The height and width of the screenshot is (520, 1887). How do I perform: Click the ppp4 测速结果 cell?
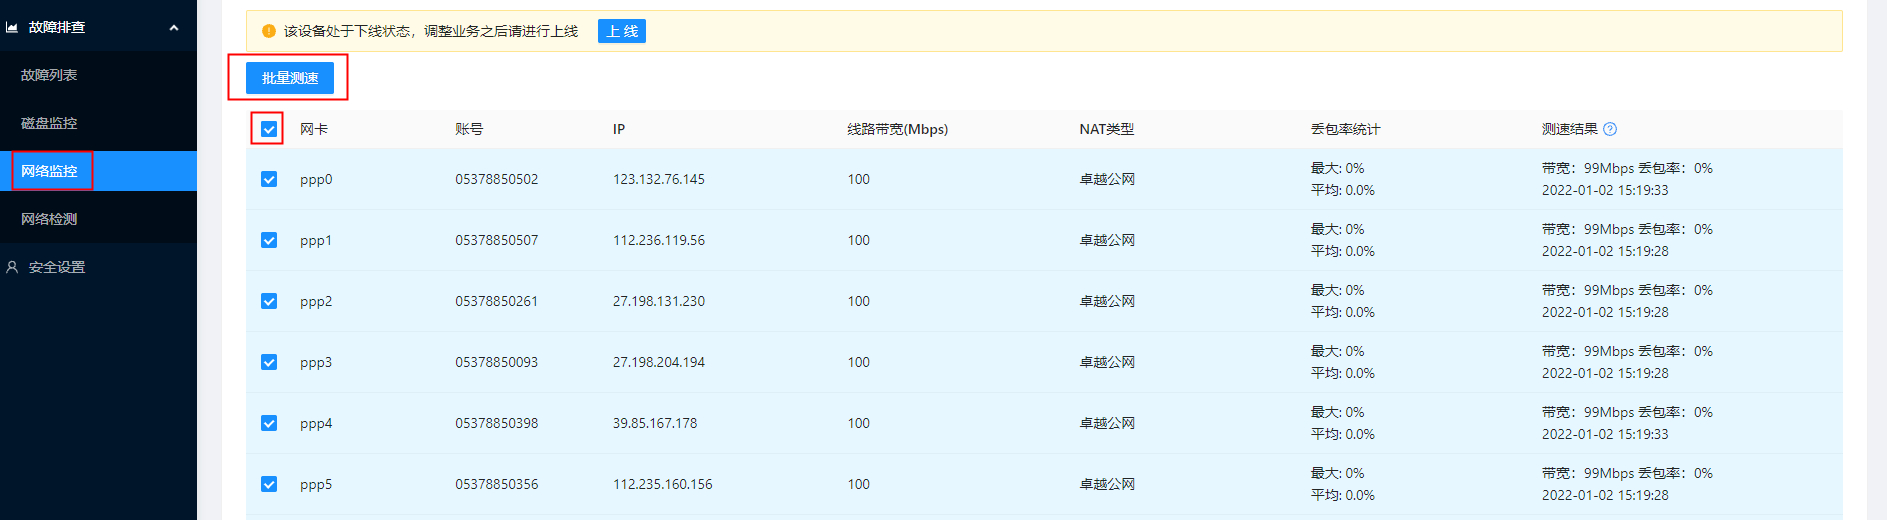coord(1627,423)
